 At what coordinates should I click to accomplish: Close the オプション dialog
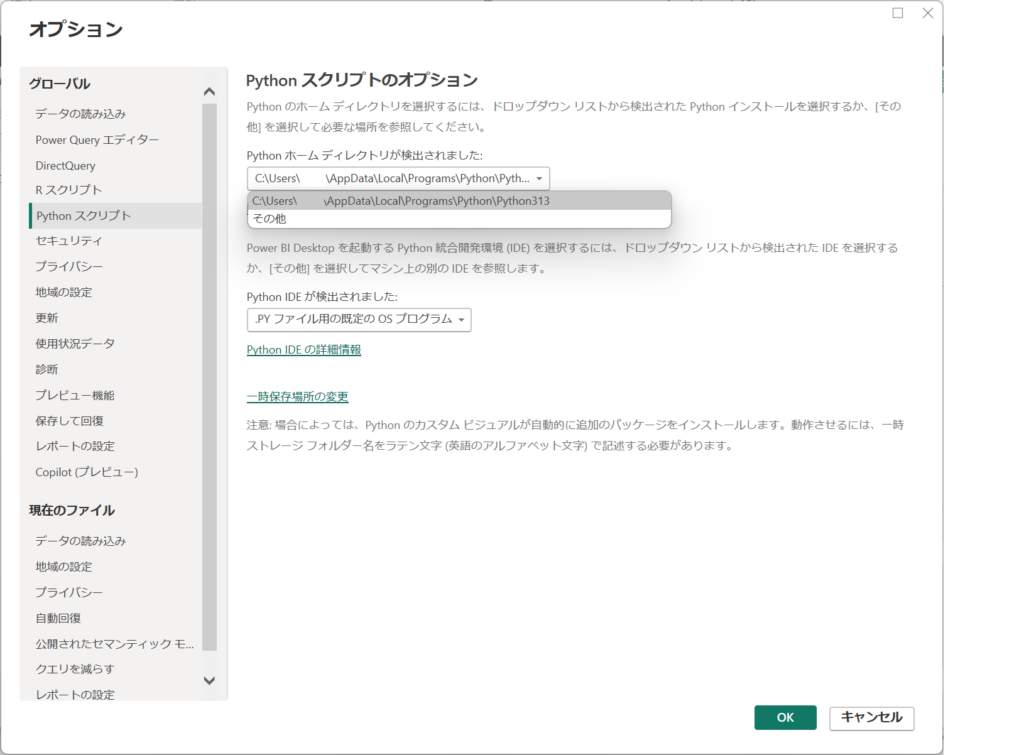point(927,13)
